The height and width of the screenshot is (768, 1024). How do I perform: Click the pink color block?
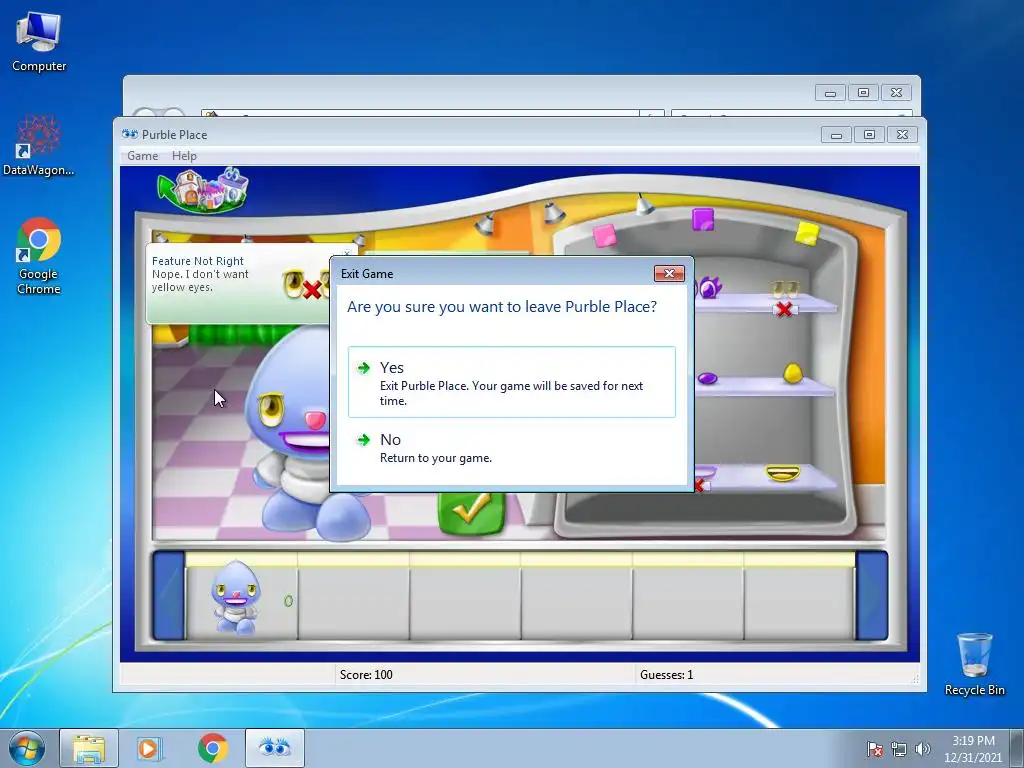[604, 235]
